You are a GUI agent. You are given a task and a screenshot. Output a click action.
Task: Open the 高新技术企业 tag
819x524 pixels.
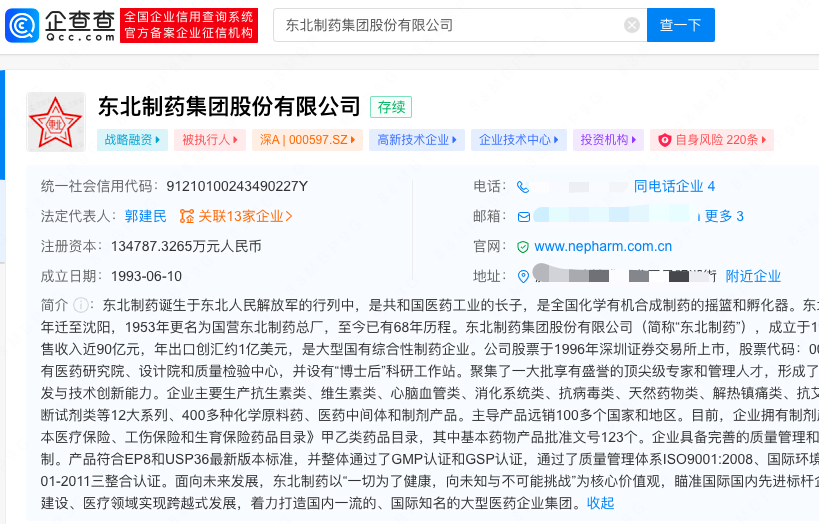pyautogui.click(x=417, y=140)
